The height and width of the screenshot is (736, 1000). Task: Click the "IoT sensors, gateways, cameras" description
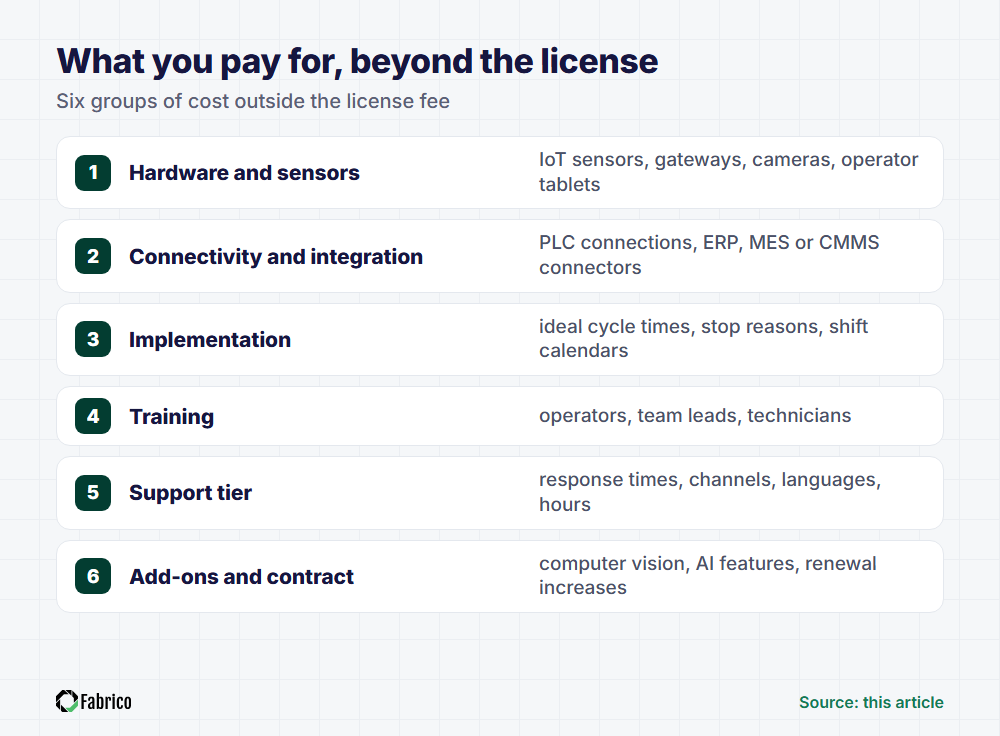click(x=729, y=172)
